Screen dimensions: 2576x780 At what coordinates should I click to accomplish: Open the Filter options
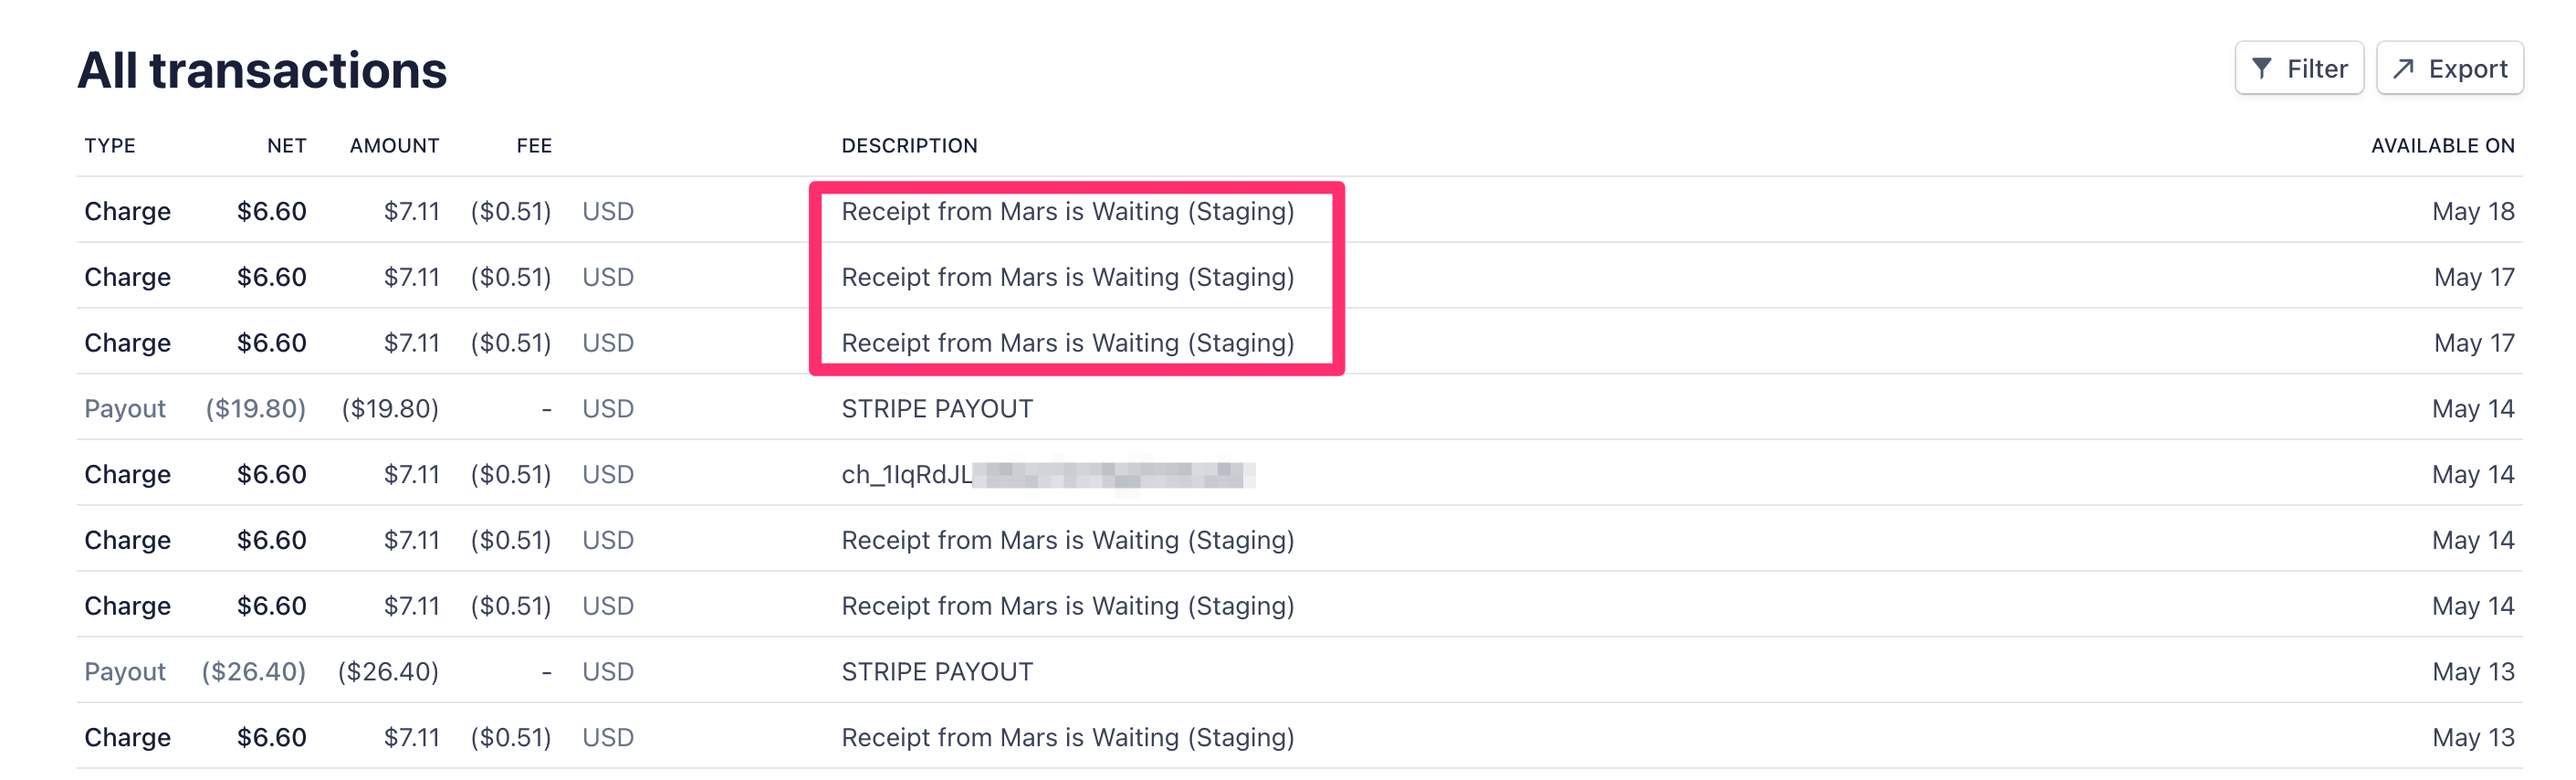pos(2299,68)
